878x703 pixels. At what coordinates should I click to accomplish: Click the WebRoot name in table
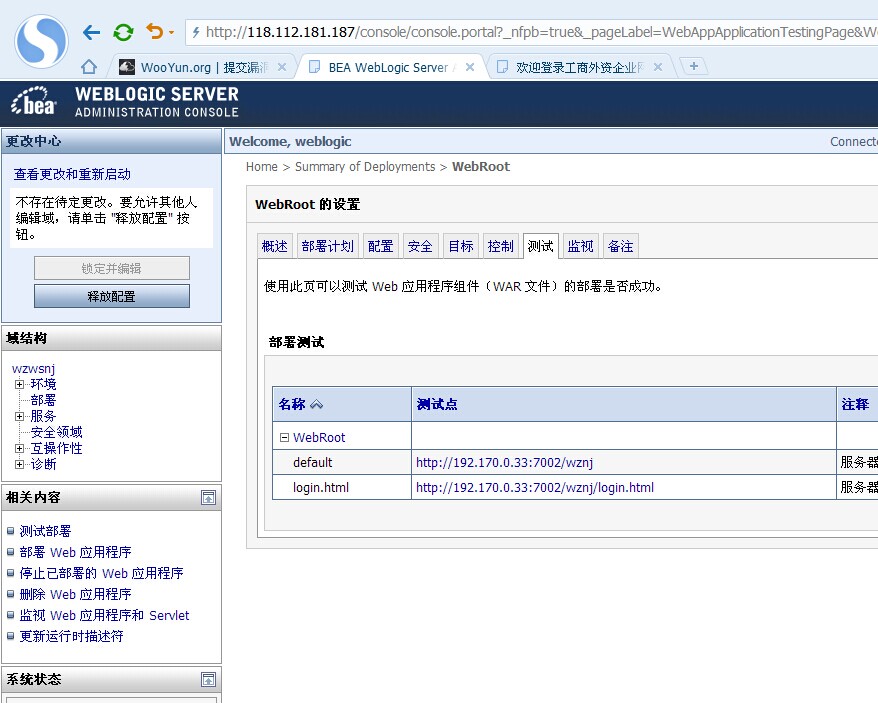(319, 437)
